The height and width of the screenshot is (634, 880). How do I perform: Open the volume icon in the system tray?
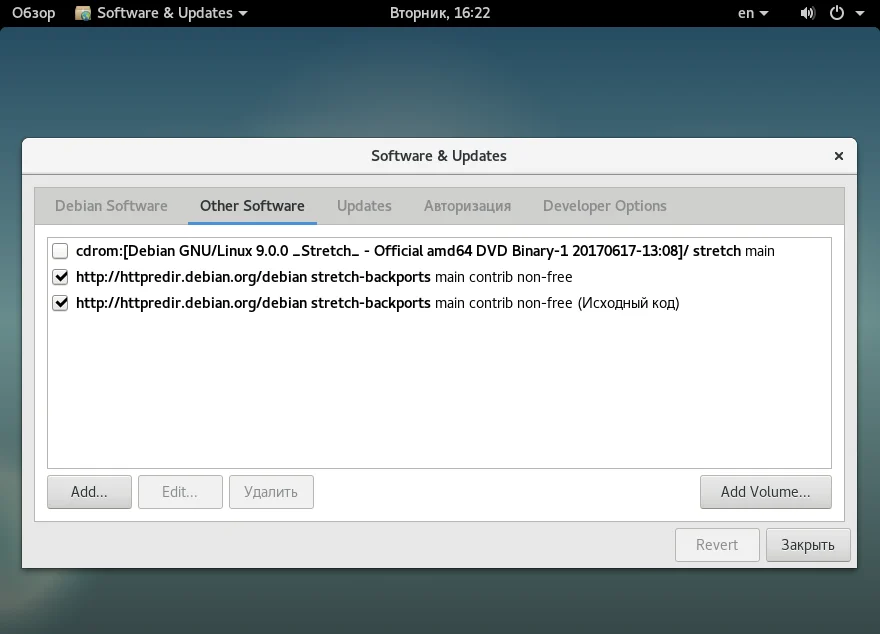pos(808,13)
